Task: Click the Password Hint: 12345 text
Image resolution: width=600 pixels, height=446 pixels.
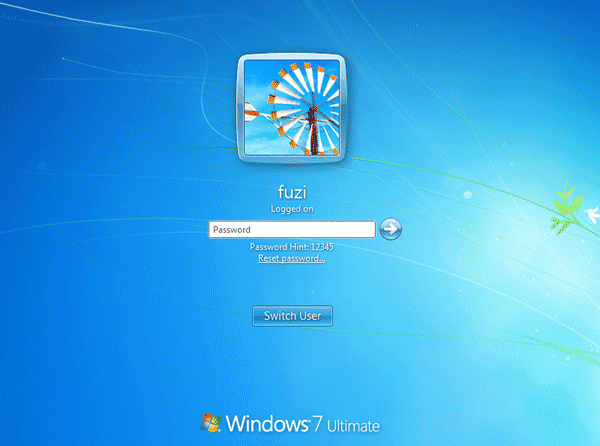Action: [292, 247]
